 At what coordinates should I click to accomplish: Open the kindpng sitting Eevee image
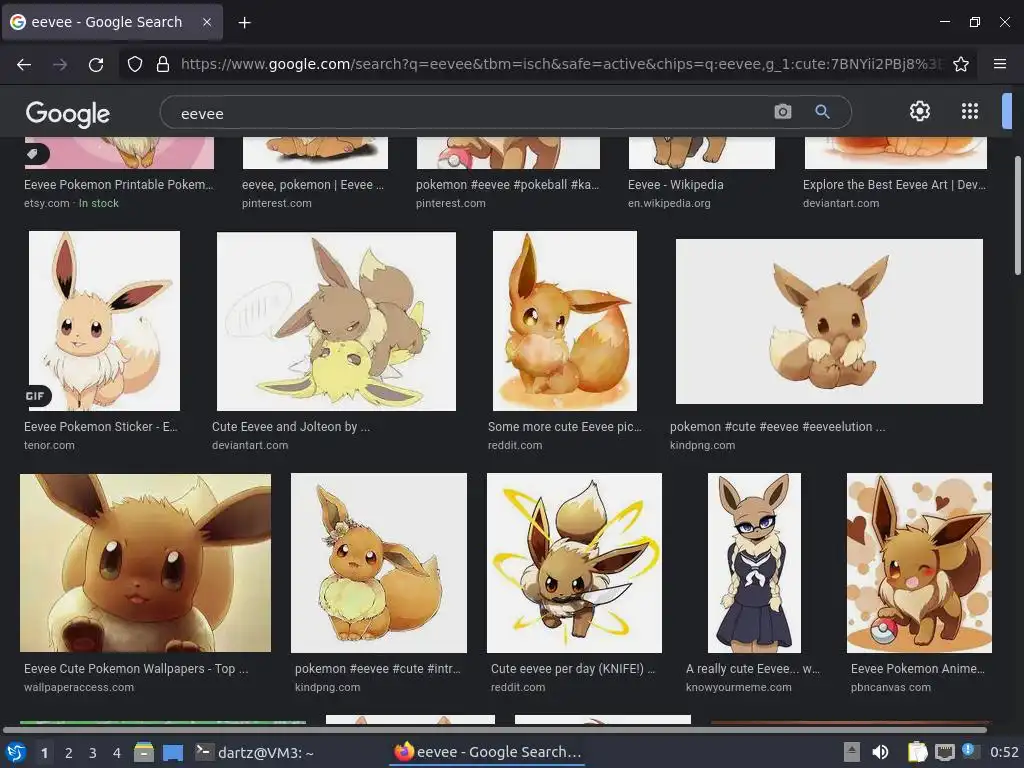point(829,321)
